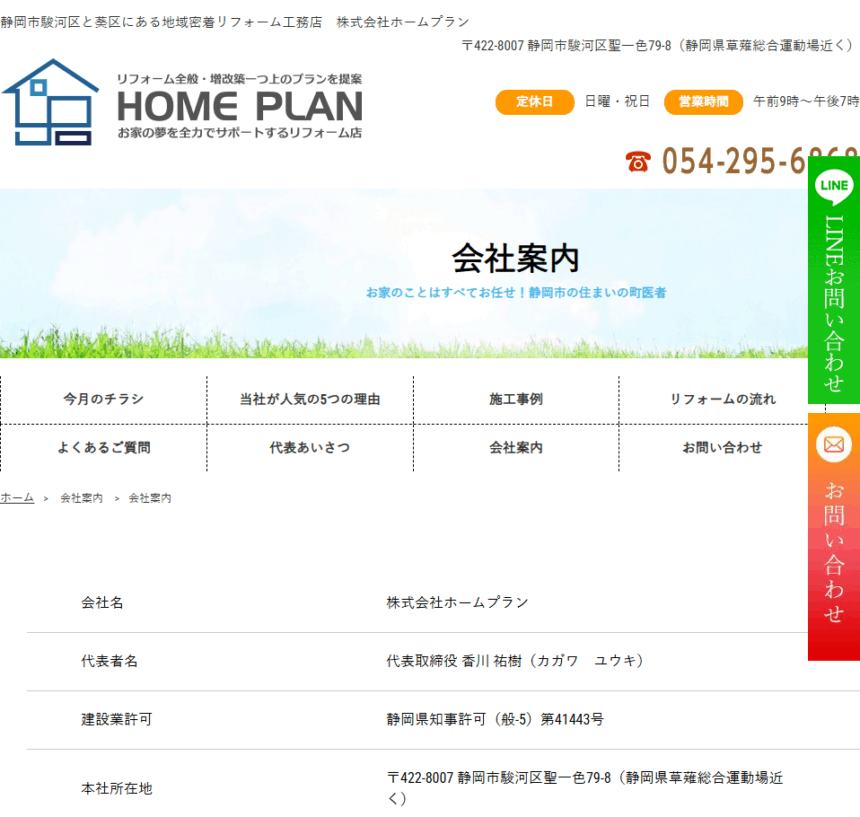The width and height of the screenshot is (860, 817).
Task: Click the envelope mail icon on orange banner
Action: [x=833, y=443]
